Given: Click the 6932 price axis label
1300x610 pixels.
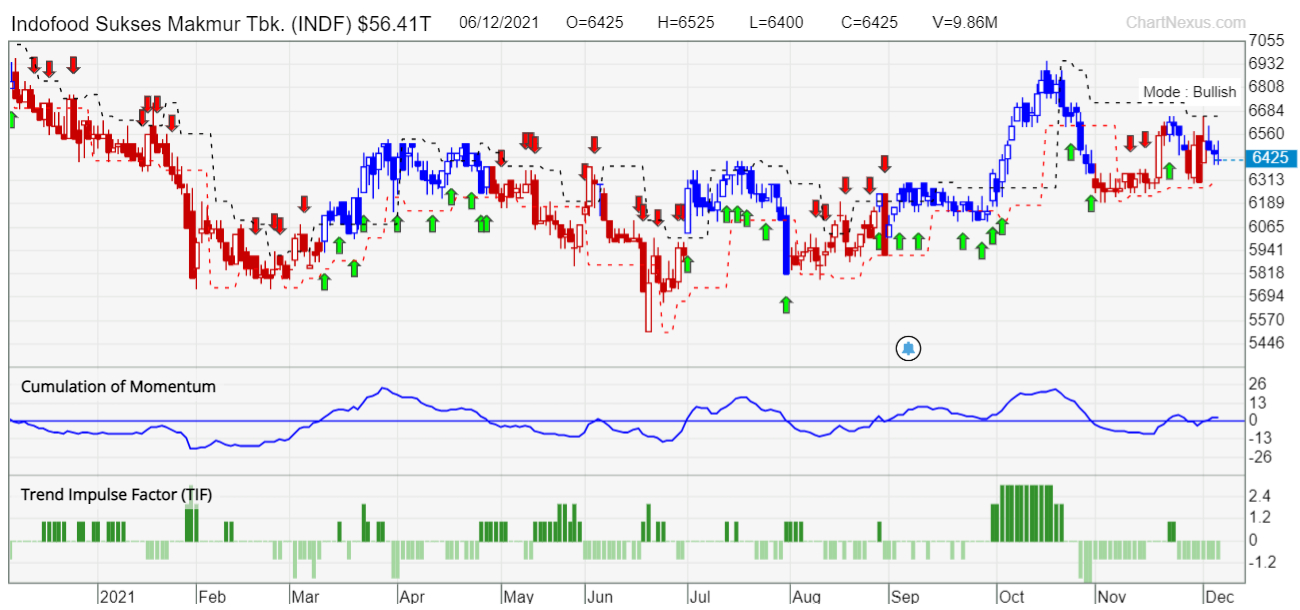Looking at the screenshot, I should click(1266, 63).
